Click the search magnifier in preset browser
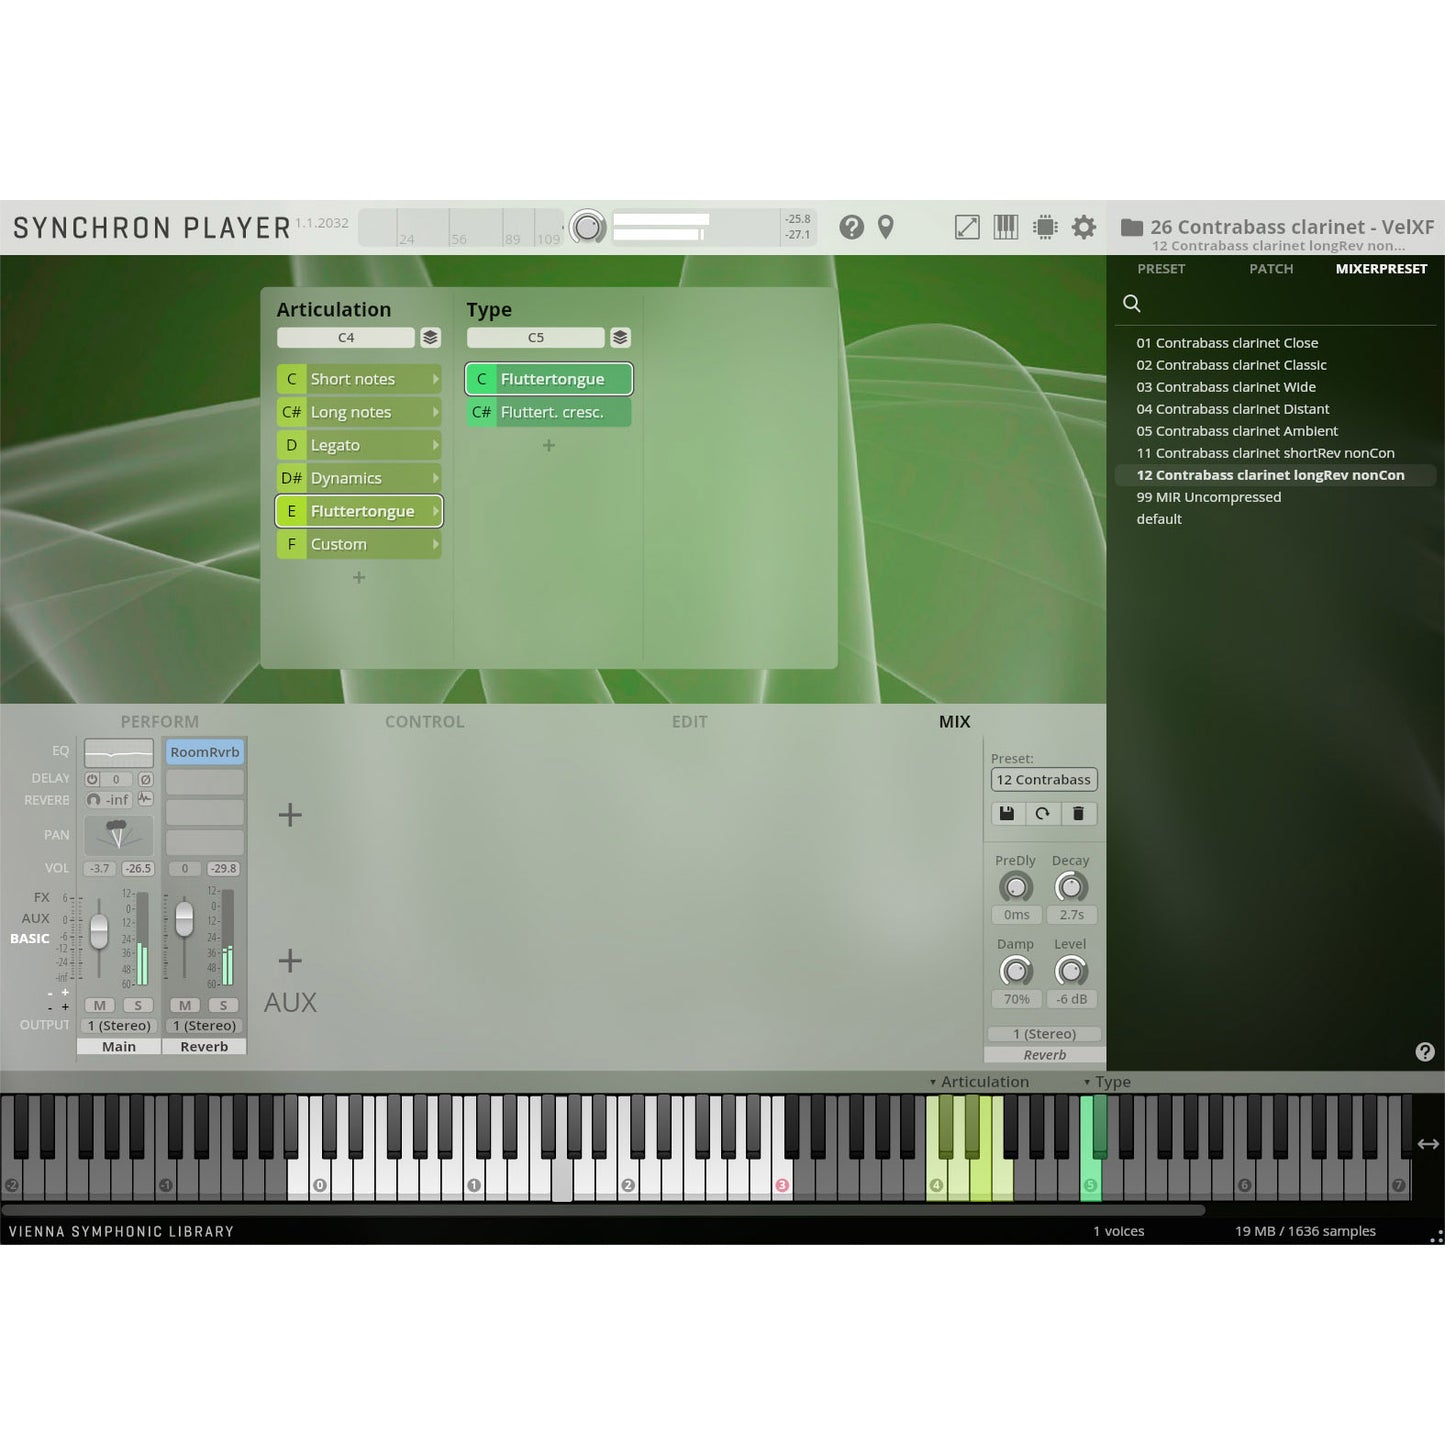This screenshot has height=1445, width=1445. (1132, 303)
